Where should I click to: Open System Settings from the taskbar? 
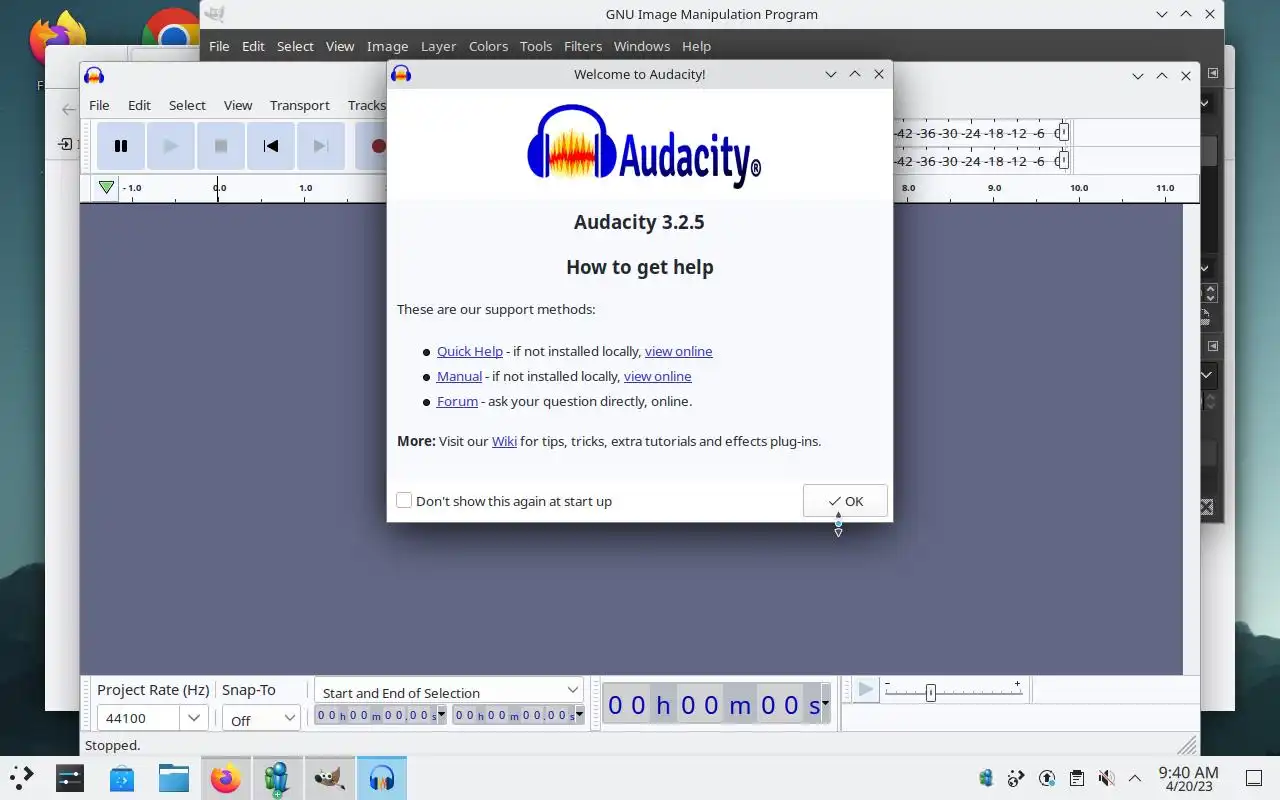[70, 777]
